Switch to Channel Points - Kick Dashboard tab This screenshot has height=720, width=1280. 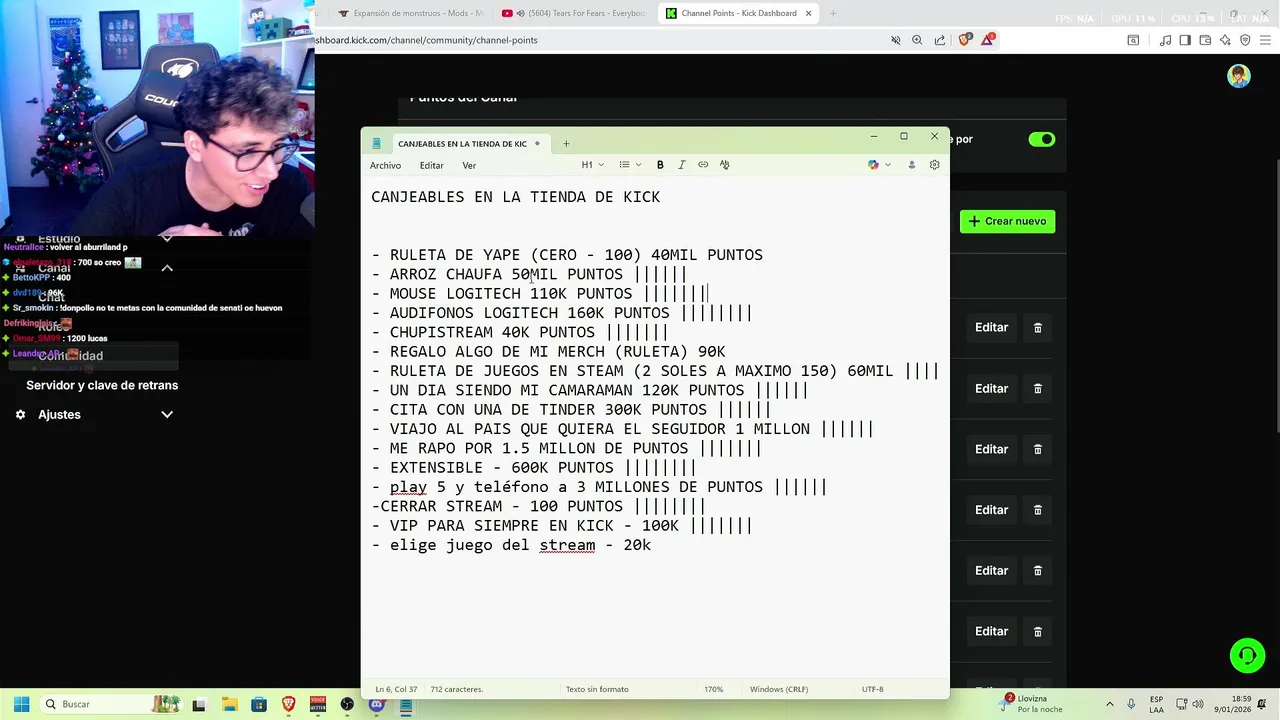click(x=738, y=13)
